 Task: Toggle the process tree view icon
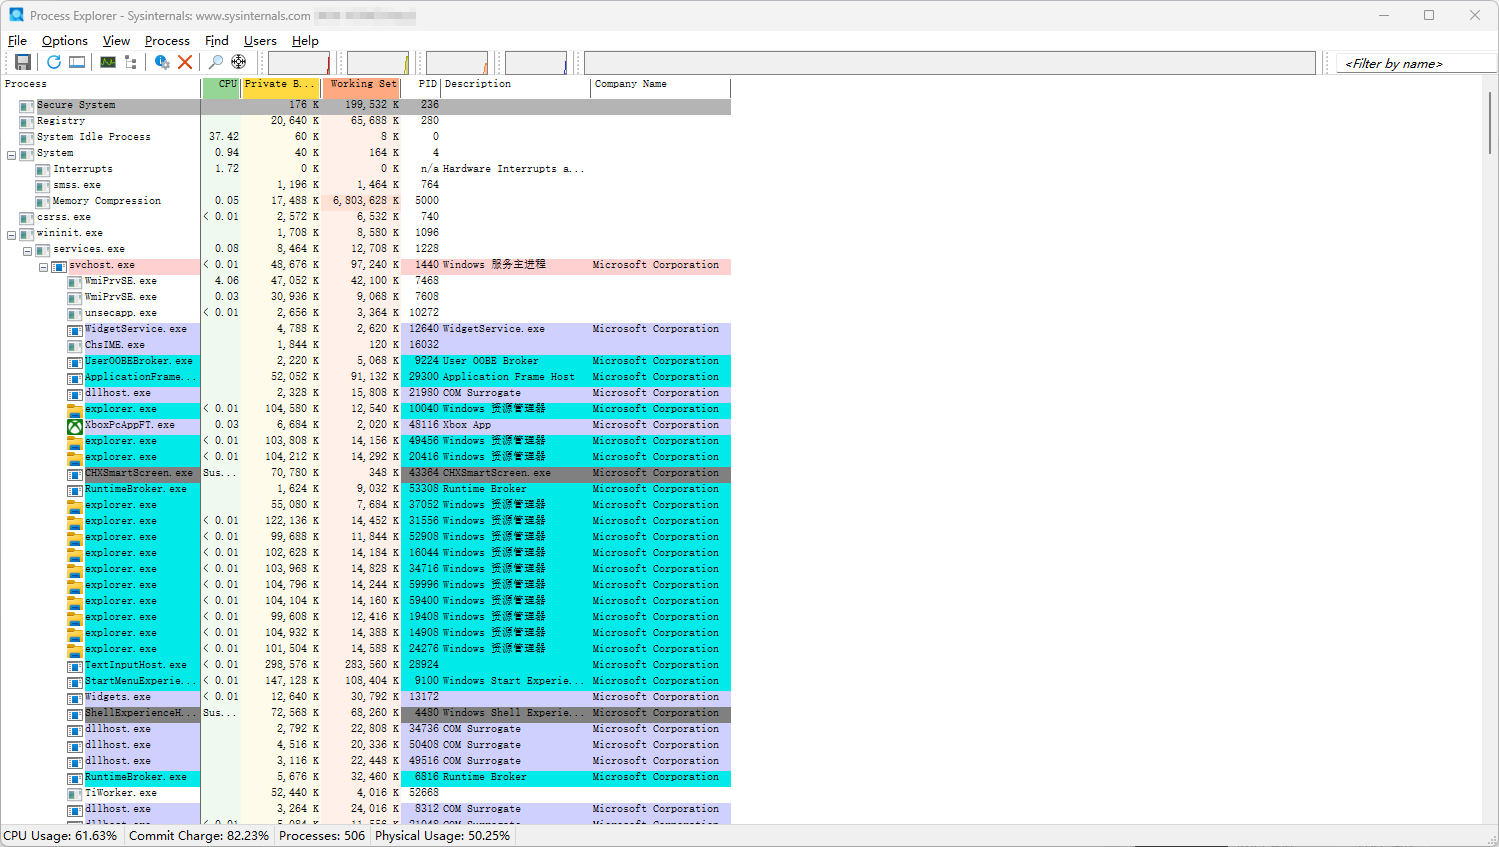(131, 61)
